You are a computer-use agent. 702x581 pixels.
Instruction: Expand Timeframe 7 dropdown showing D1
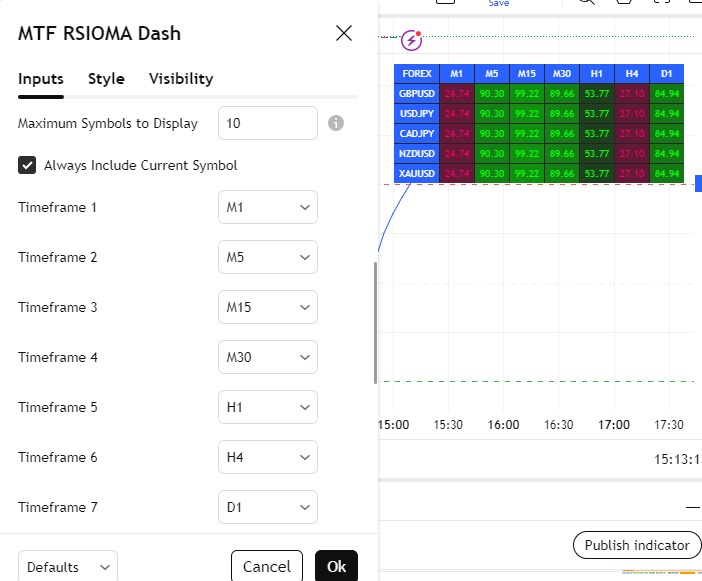[267, 507]
